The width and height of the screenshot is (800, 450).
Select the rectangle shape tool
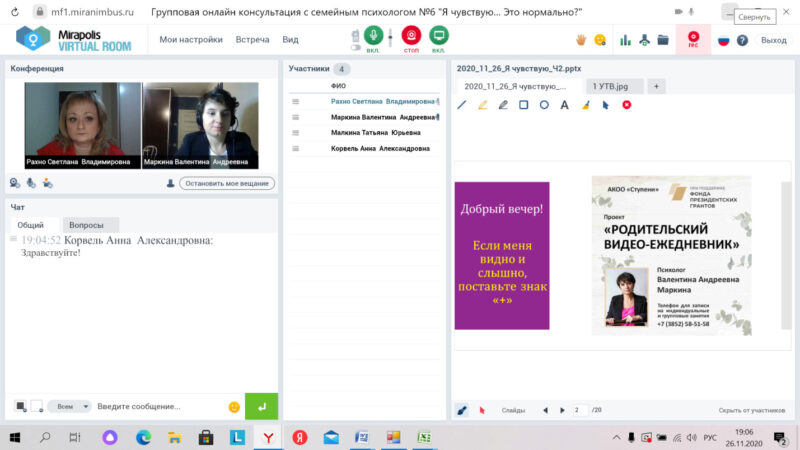coord(523,105)
